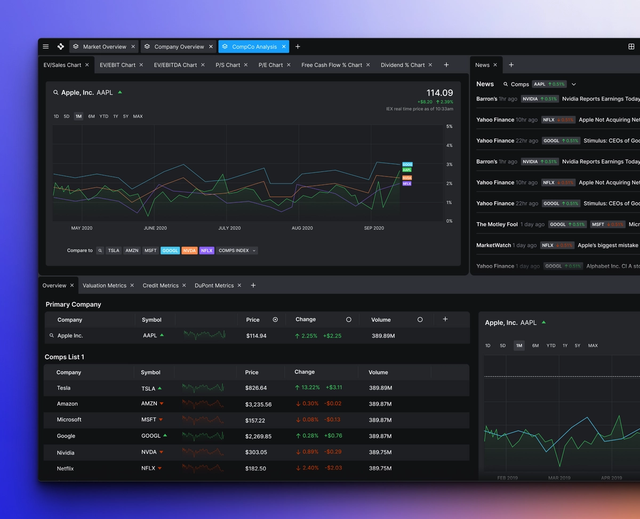This screenshot has width=640, height=519.
Task: Click the Volume column circle icon
Action: tap(420, 319)
